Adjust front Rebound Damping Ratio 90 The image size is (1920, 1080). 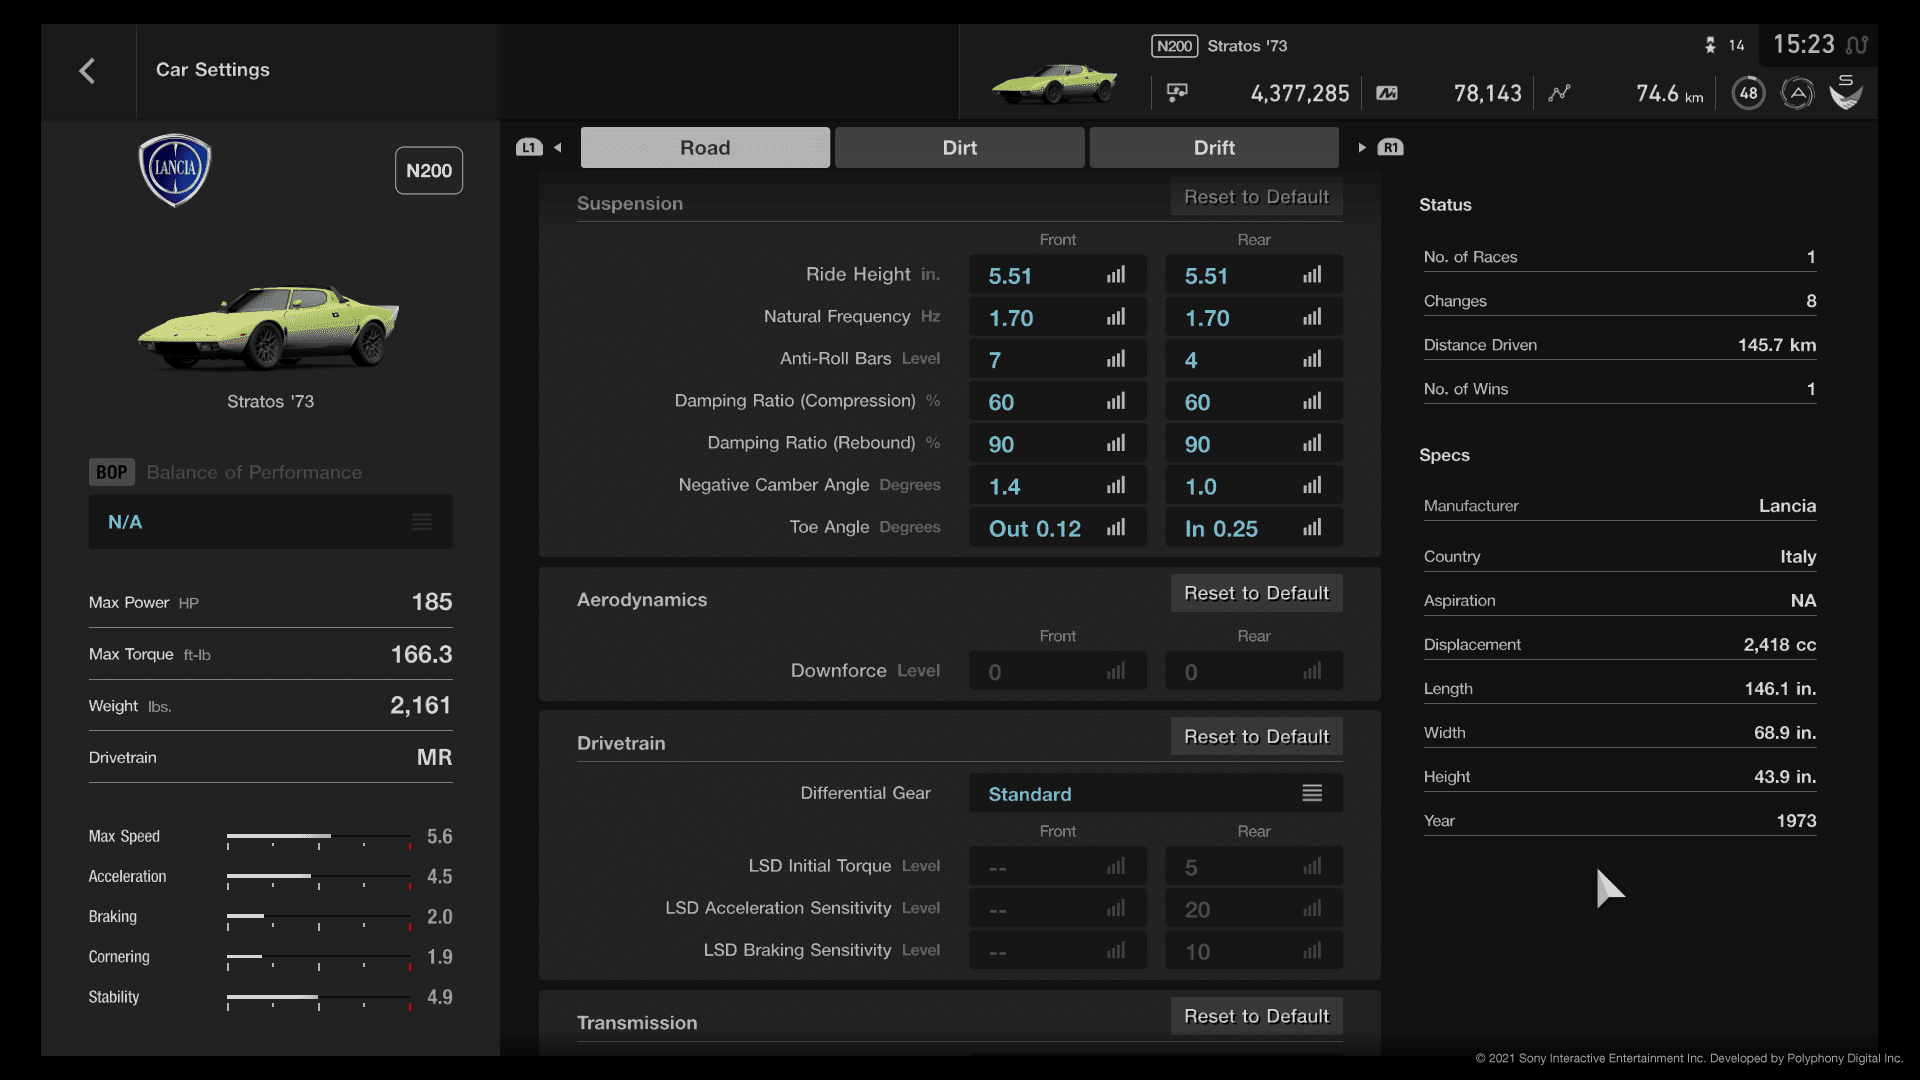coord(1058,443)
